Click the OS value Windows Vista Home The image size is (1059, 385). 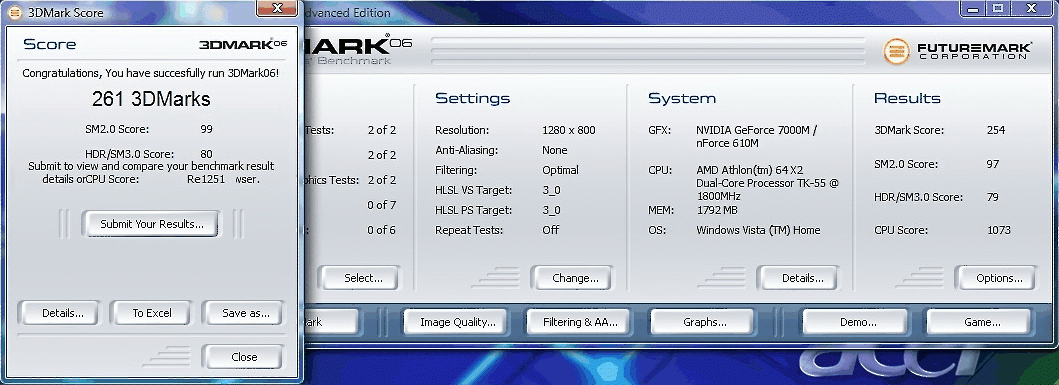[x=758, y=230]
